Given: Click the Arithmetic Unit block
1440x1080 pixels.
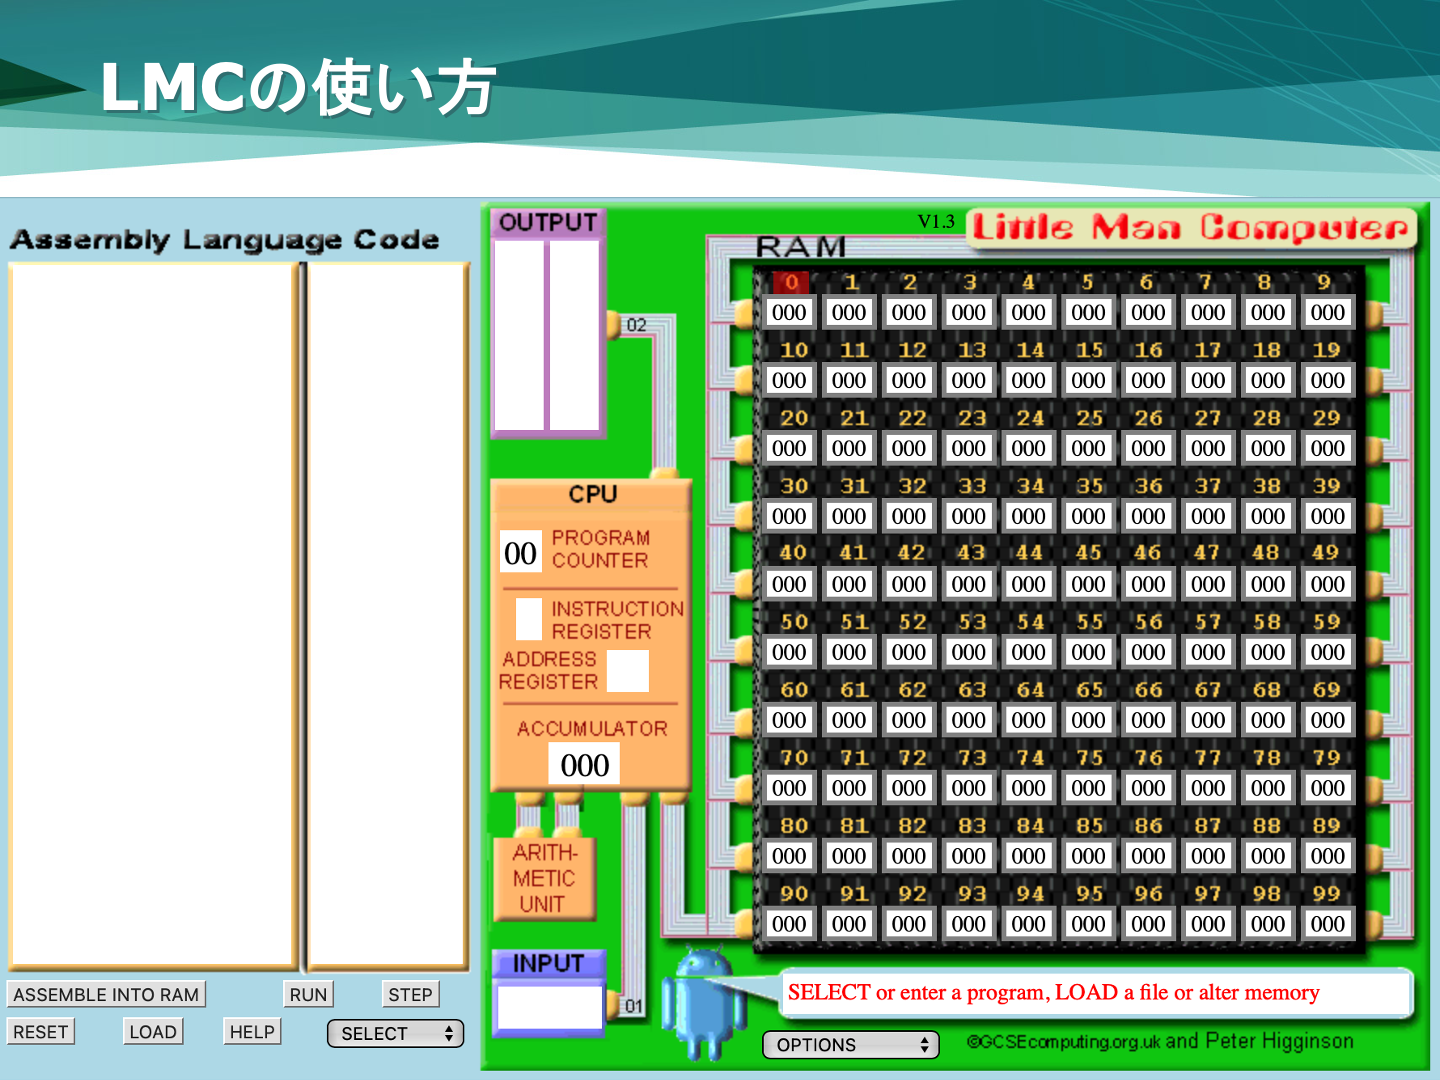Looking at the screenshot, I should click(x=544, y=879).
